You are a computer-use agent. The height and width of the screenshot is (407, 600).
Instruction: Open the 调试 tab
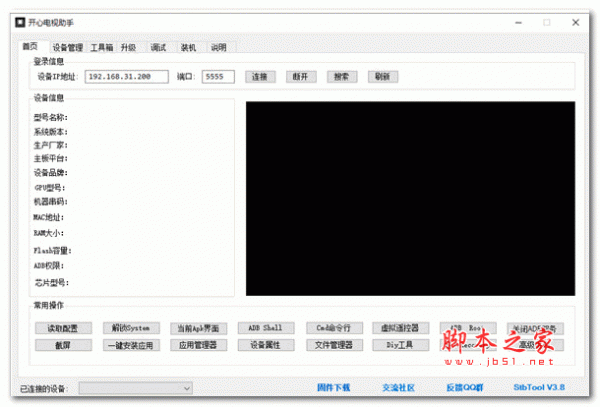(x=158, y=47)
